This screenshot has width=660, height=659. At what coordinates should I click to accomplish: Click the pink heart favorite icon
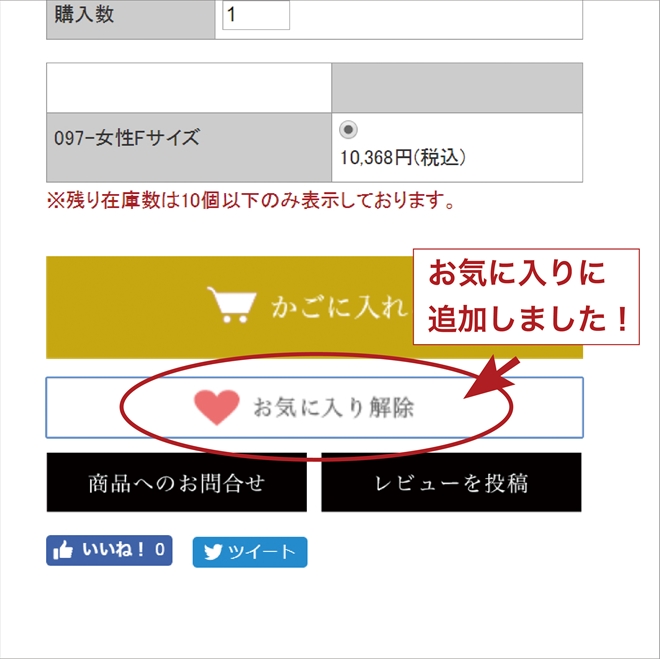coord(217,407)
